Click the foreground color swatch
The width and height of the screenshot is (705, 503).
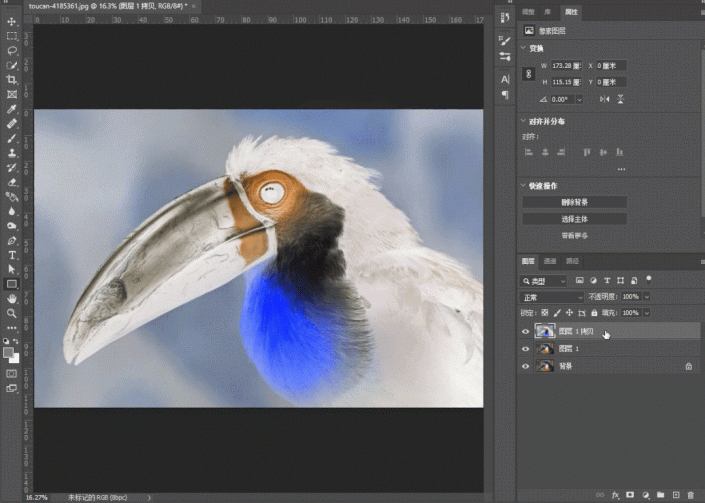click(x=9, y=351)
